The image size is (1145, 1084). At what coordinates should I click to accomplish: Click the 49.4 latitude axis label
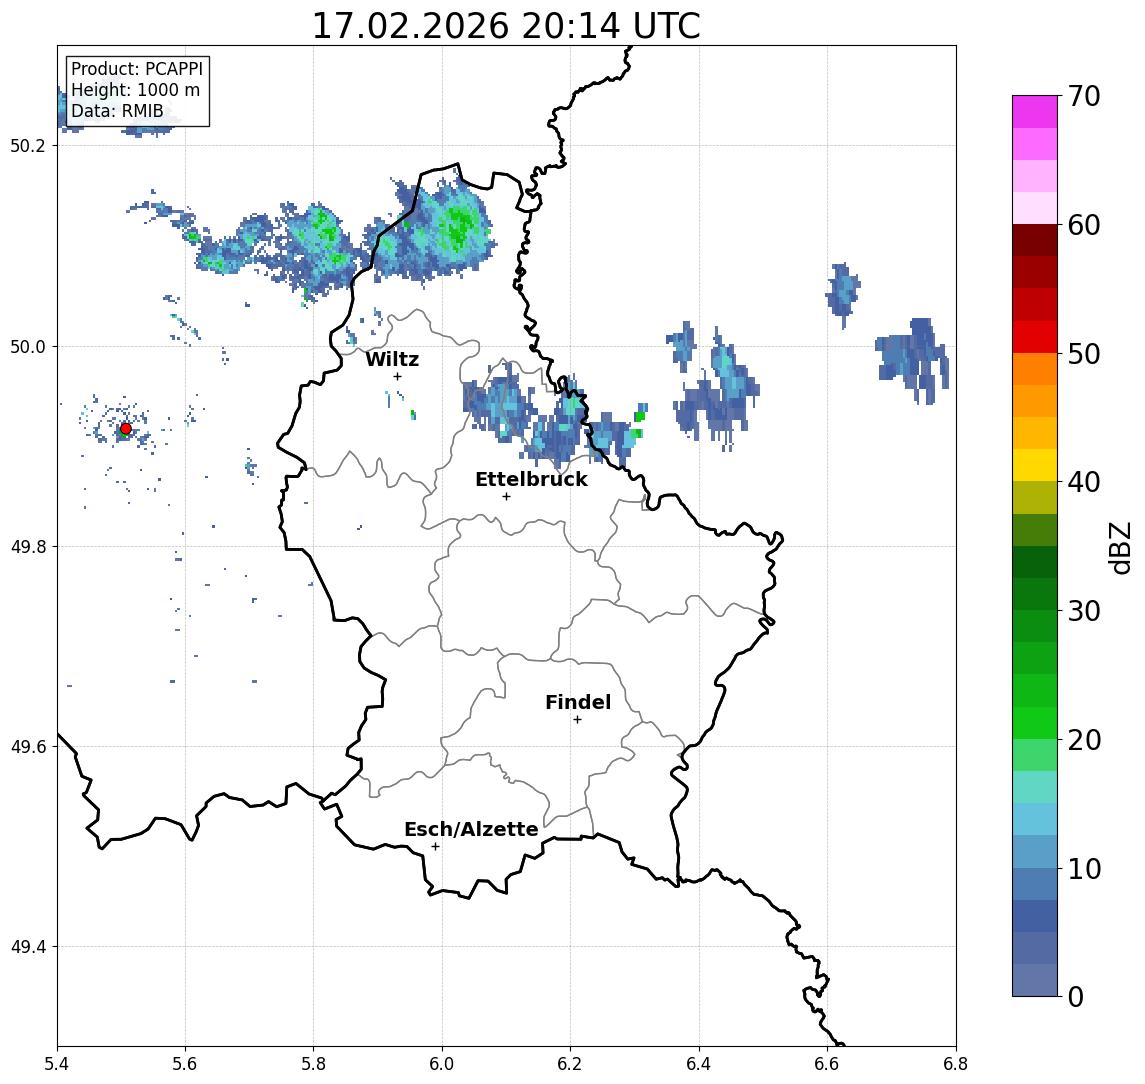click(x=28, y=947)
